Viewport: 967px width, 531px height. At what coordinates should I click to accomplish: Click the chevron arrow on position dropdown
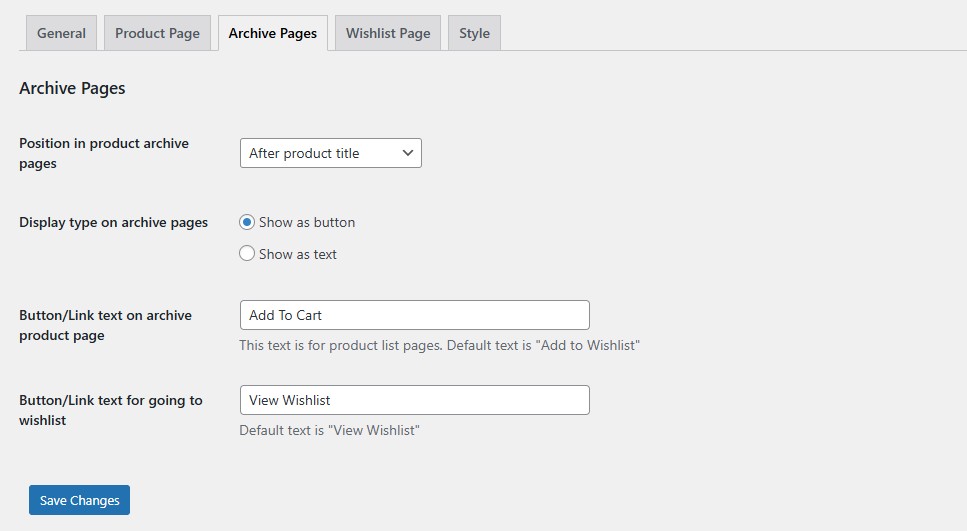(407, 153)
